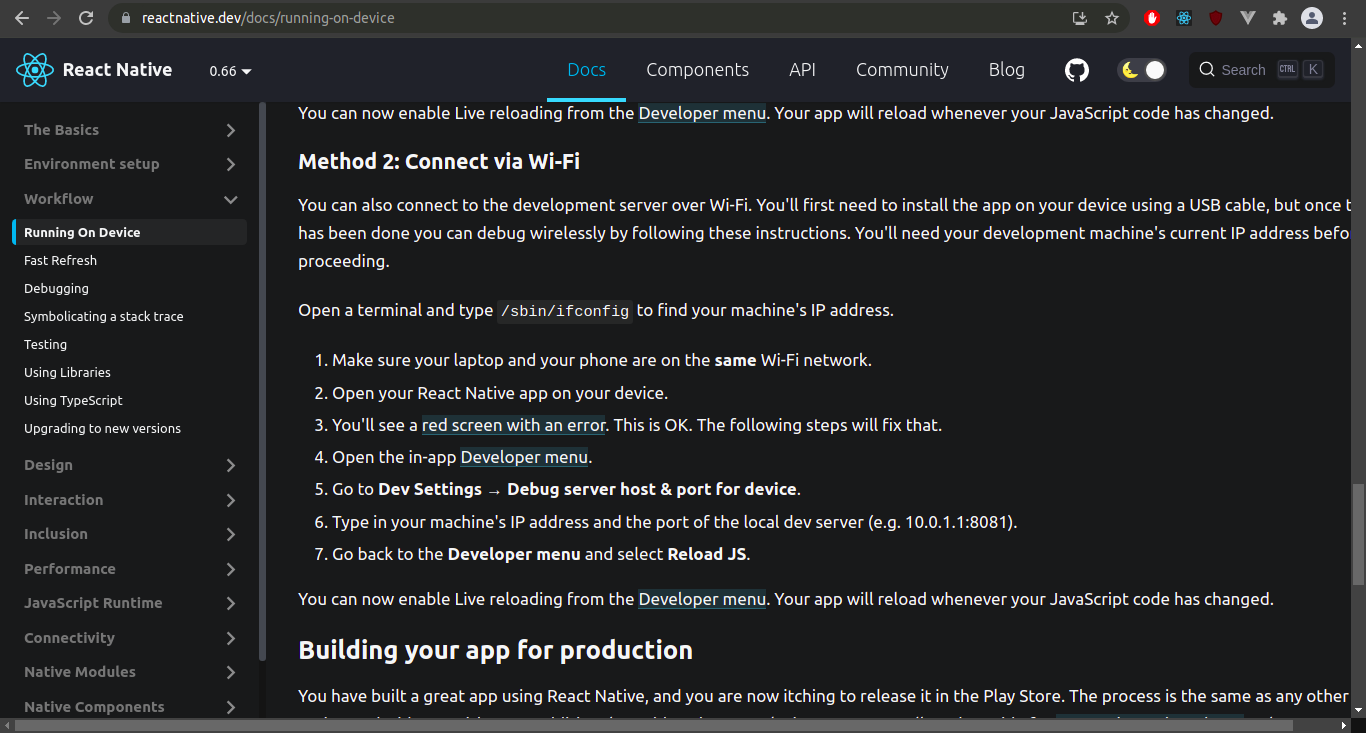Image resolution: width=1366 pixels, height=733 pixels.
Task: Open the React Developer Tools extension
Action: pyautogui.click(x=1184, y=18)
